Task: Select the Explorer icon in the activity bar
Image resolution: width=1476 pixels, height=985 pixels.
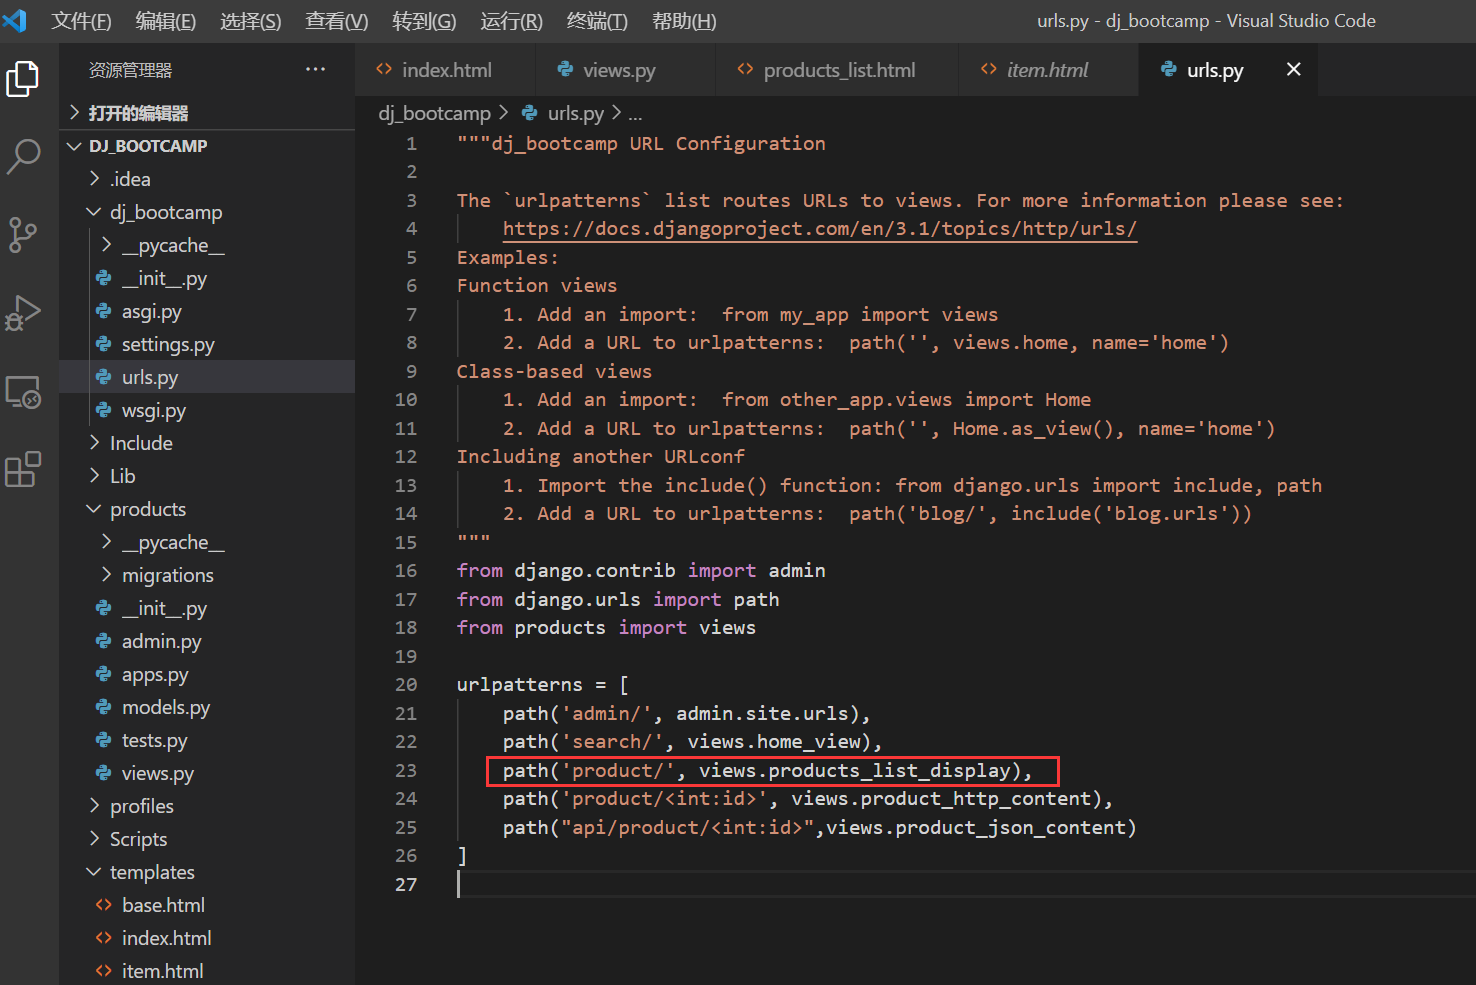Action: coord(25,78)
